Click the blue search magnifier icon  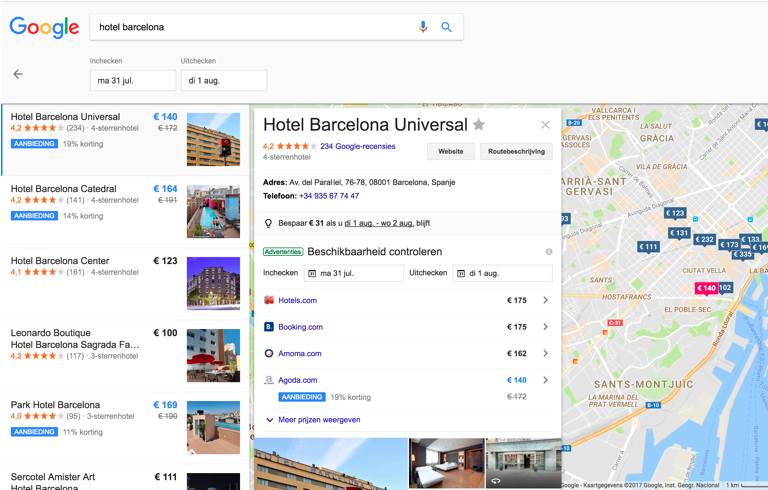coord(446,27)
